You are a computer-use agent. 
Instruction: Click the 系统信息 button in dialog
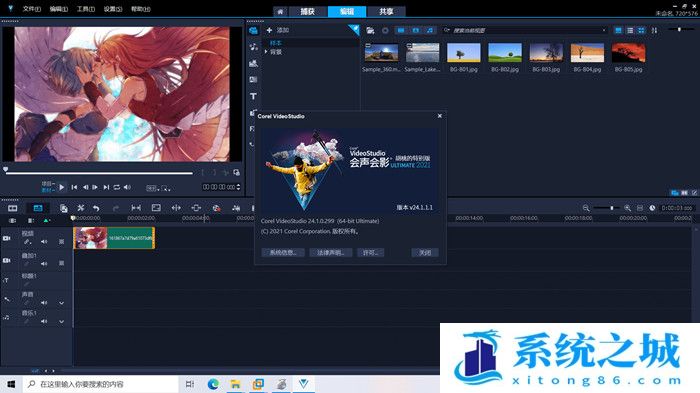point(283,253)
